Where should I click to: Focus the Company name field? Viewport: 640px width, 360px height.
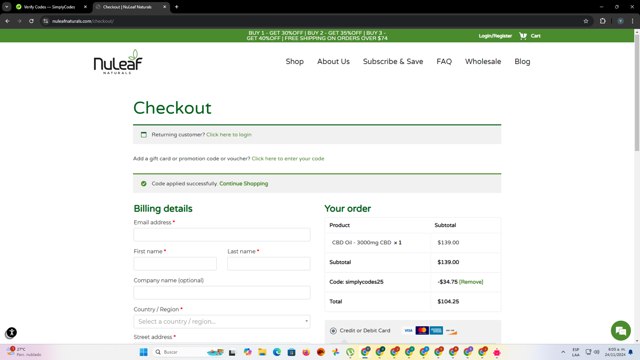click(x=222, y=293)
